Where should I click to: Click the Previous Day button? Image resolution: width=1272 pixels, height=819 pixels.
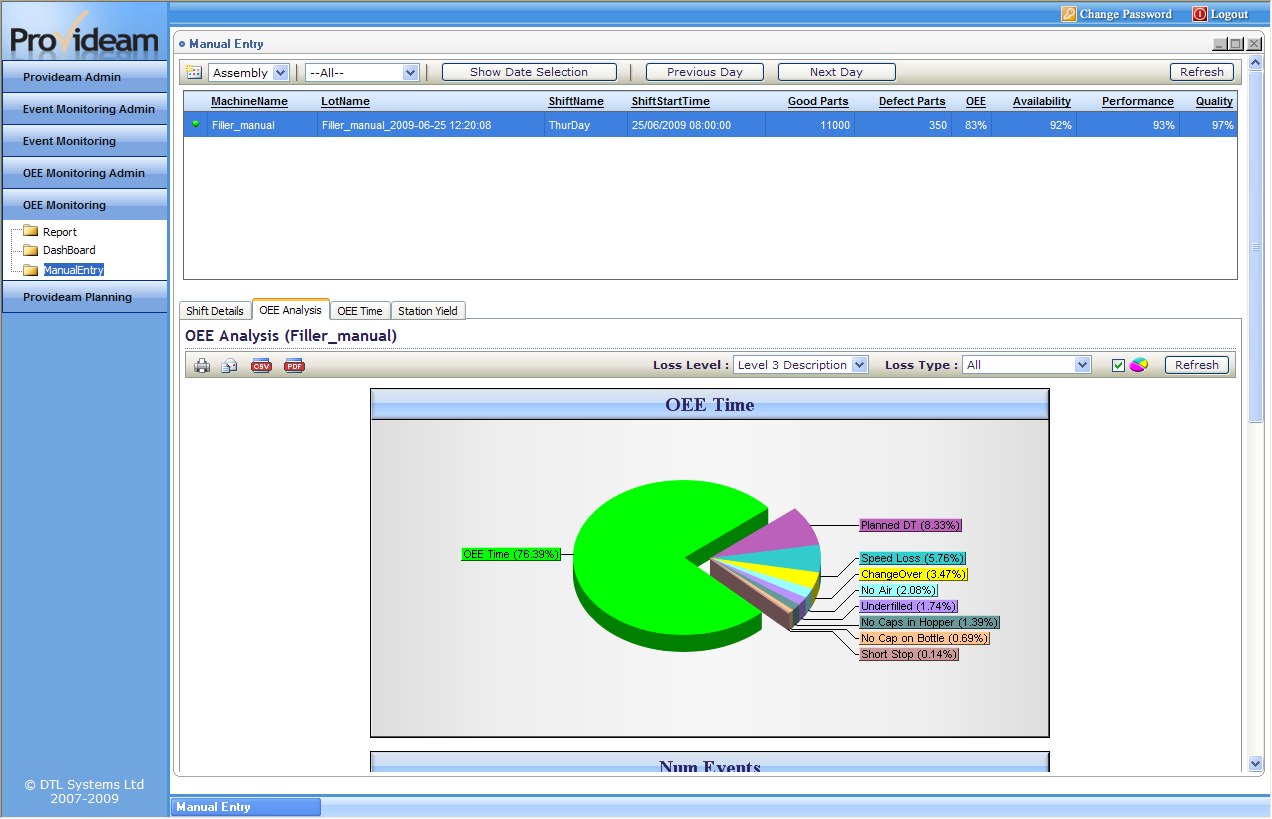click(x=705, y=72)
